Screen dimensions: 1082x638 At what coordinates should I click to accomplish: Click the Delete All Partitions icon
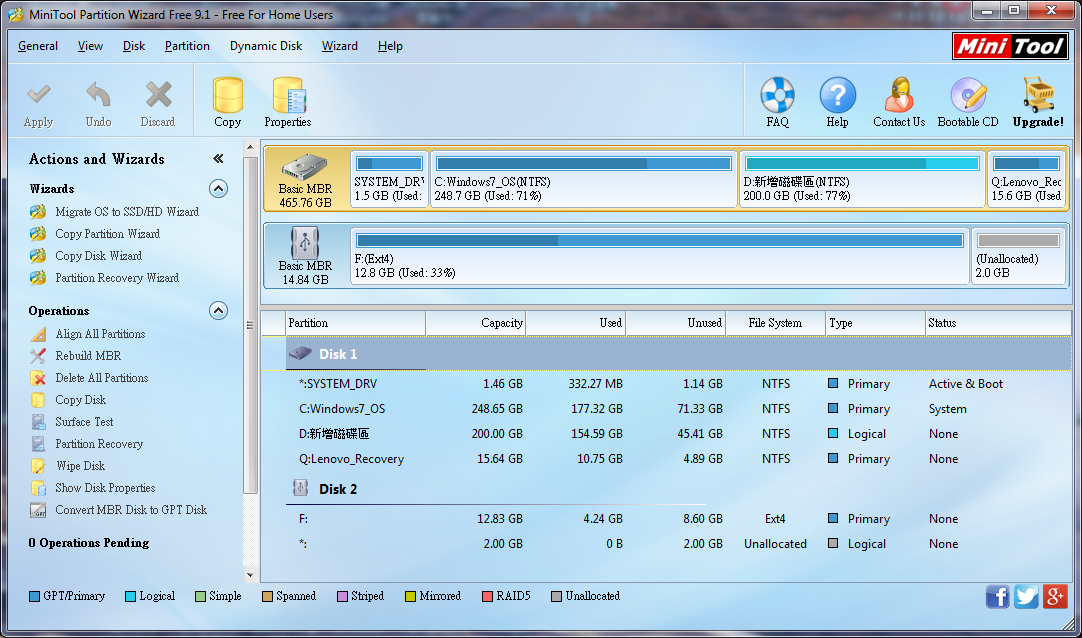click(38, 378)
